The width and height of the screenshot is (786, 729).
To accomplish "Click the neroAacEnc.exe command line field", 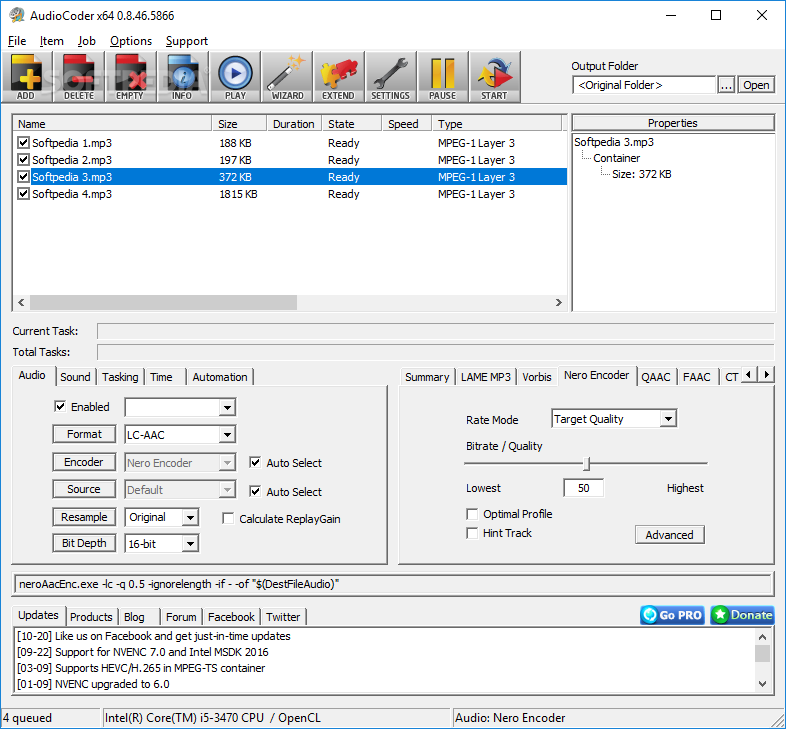I will click(393, 584).
